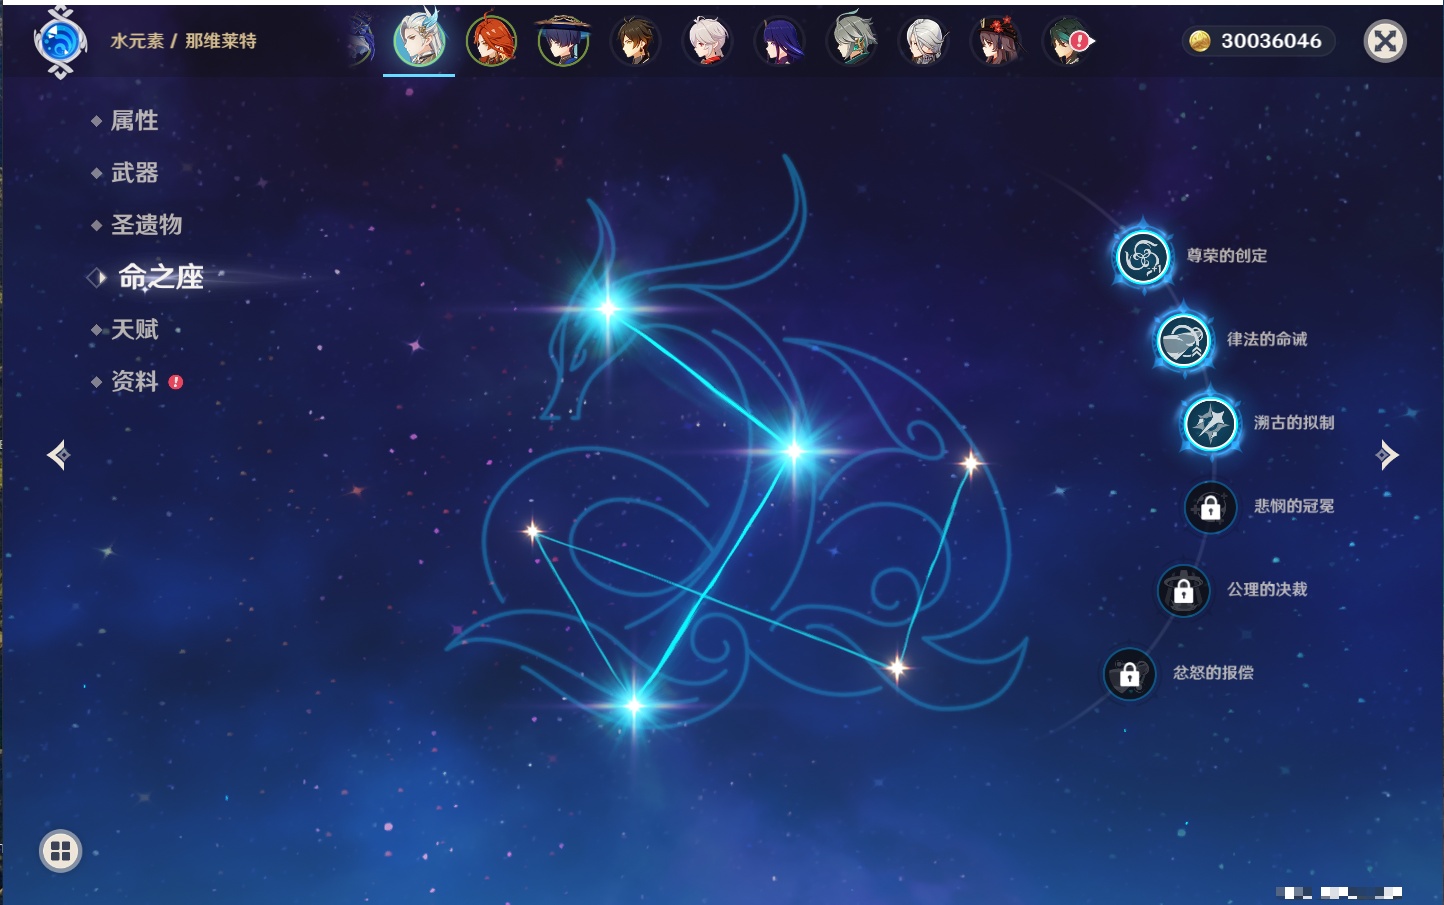
Task: Switch to the purple-haired Raiden avatar
Action: point(779,41)
